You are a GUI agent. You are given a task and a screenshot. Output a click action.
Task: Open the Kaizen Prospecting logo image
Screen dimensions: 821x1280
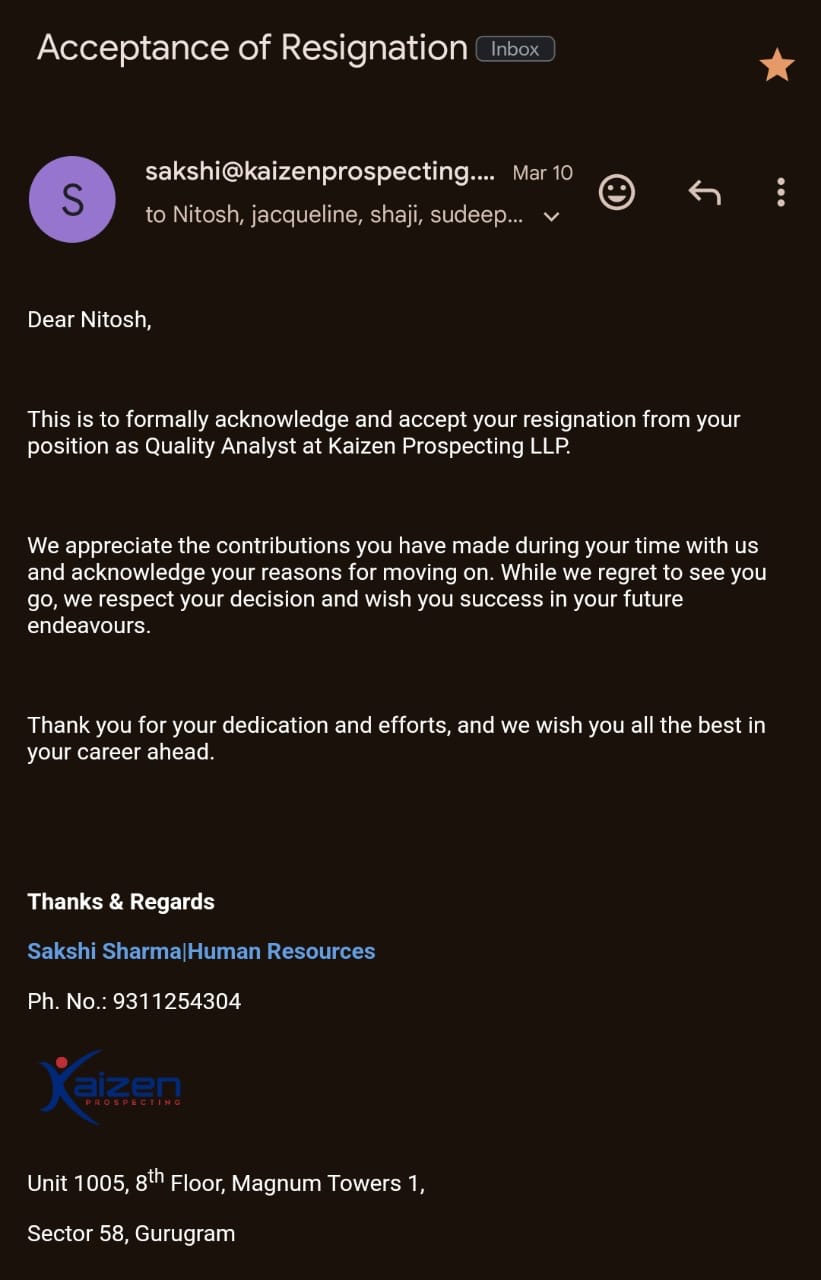[x=110, y=1086]
